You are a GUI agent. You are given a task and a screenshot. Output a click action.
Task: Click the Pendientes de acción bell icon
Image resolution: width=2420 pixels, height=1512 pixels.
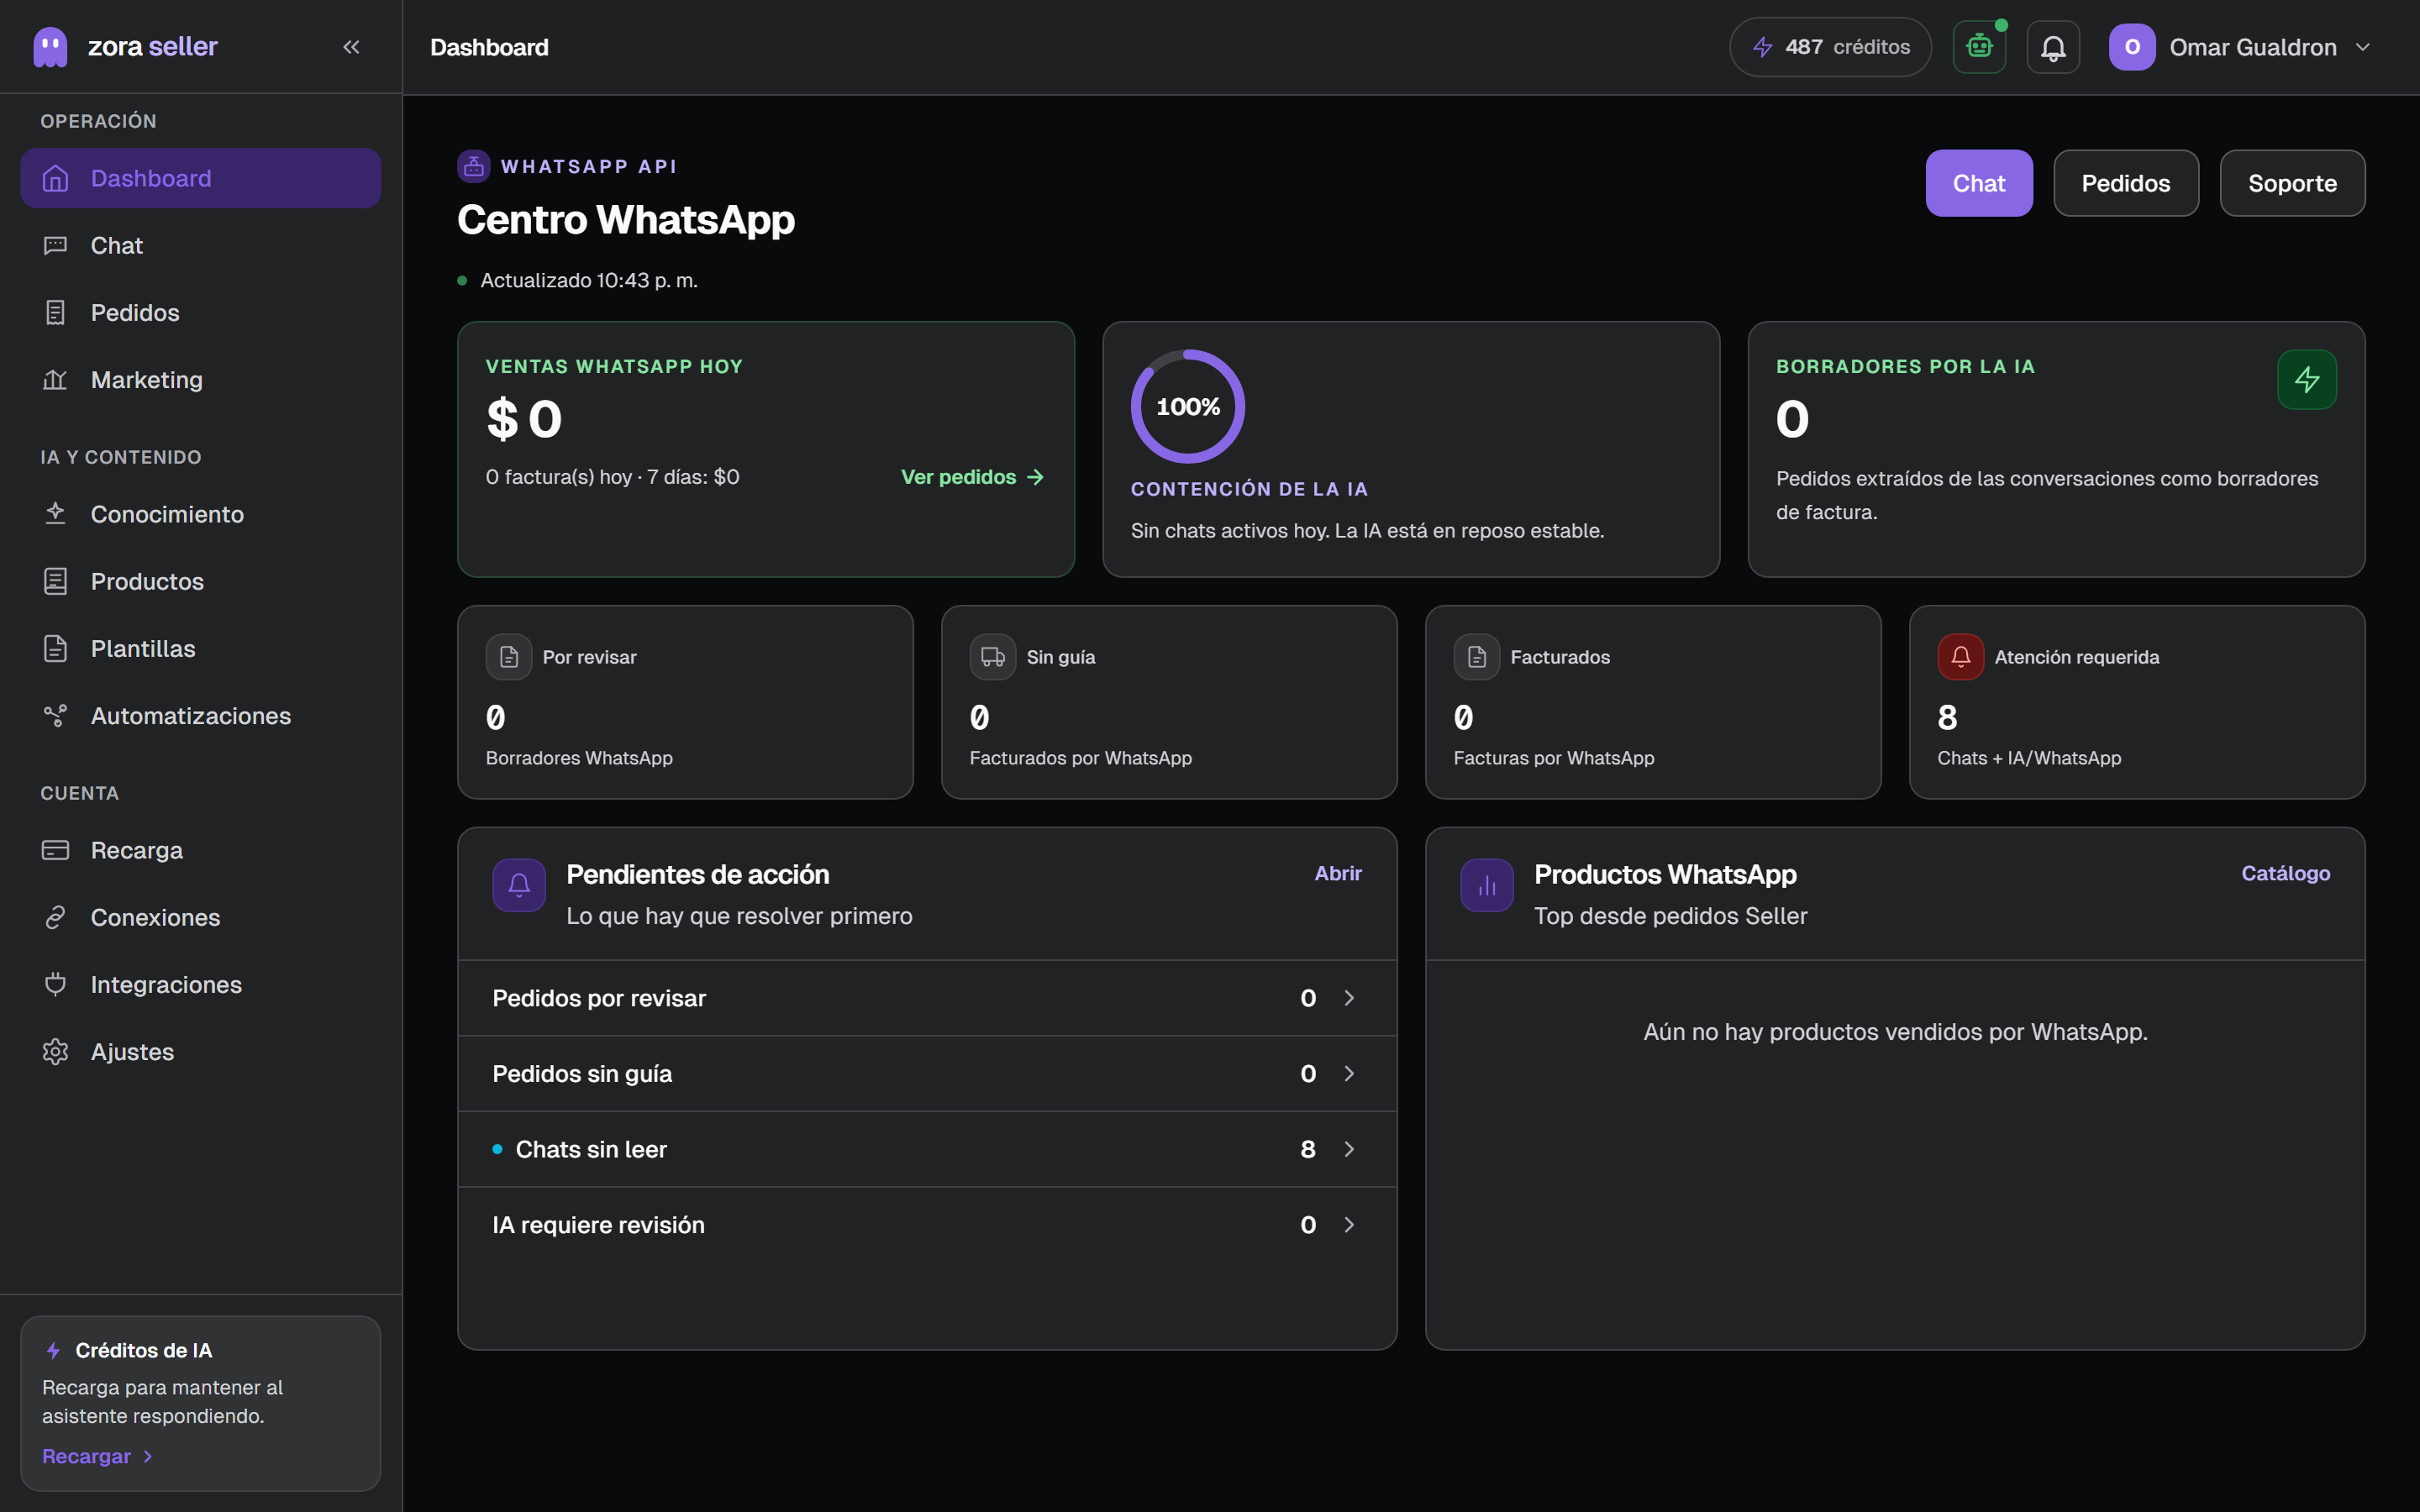(519, 885)
